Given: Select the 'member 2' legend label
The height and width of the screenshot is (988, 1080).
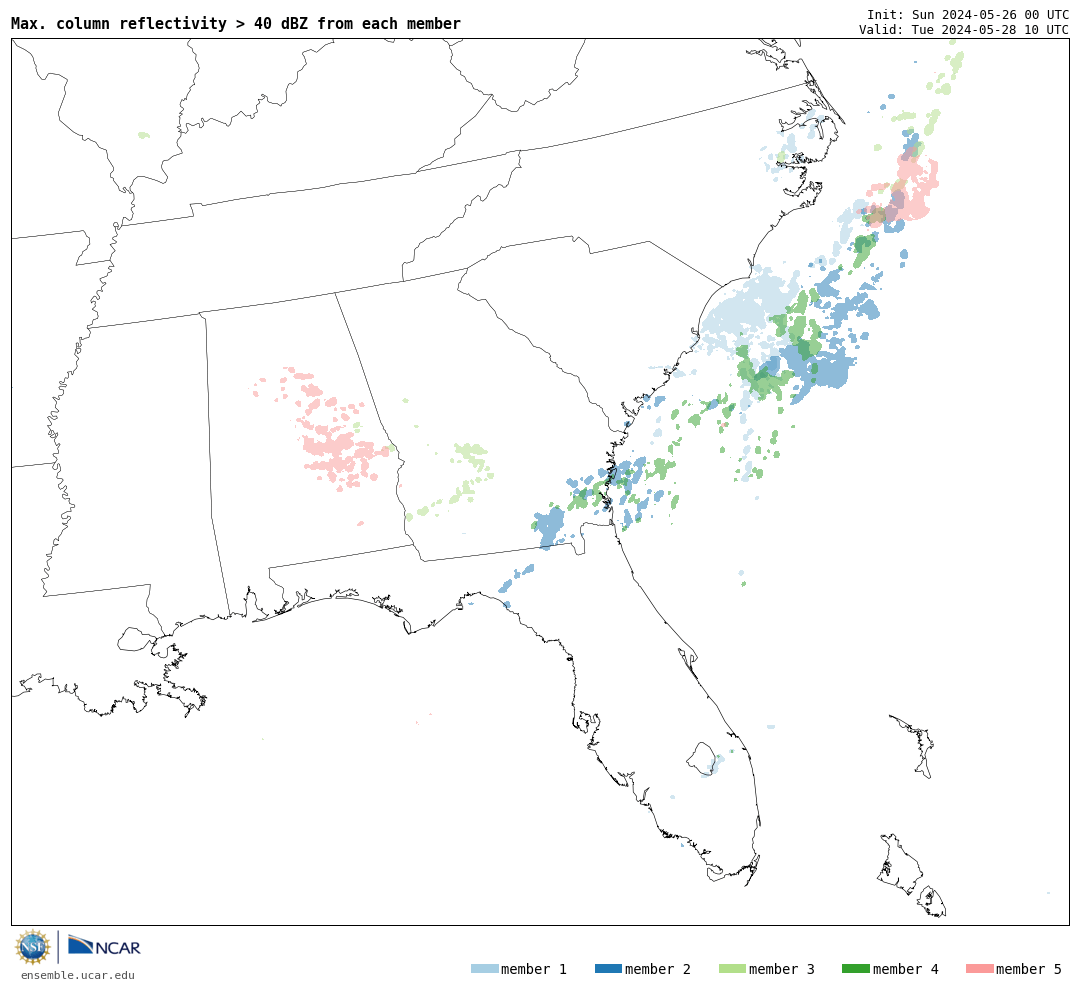Looking at the screenshot, I should (658, 969).
